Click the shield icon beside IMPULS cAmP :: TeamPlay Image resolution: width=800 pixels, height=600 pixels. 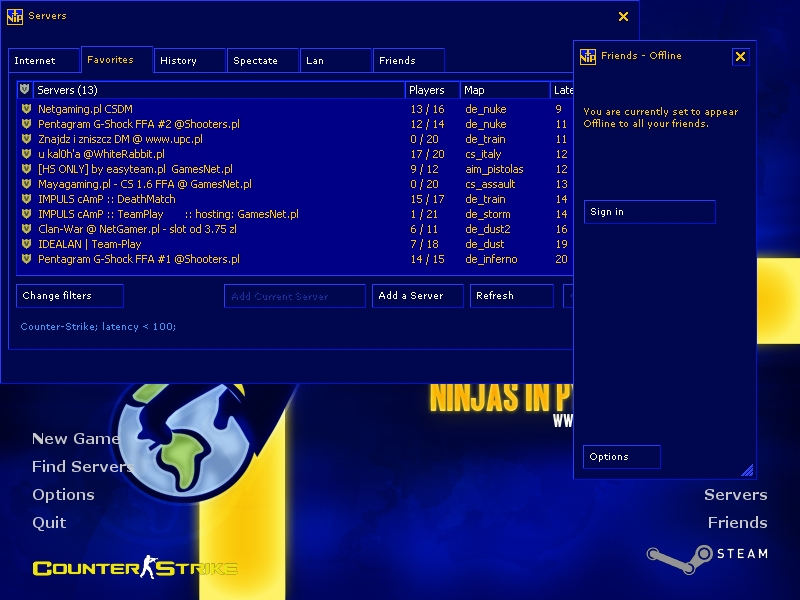27,214
